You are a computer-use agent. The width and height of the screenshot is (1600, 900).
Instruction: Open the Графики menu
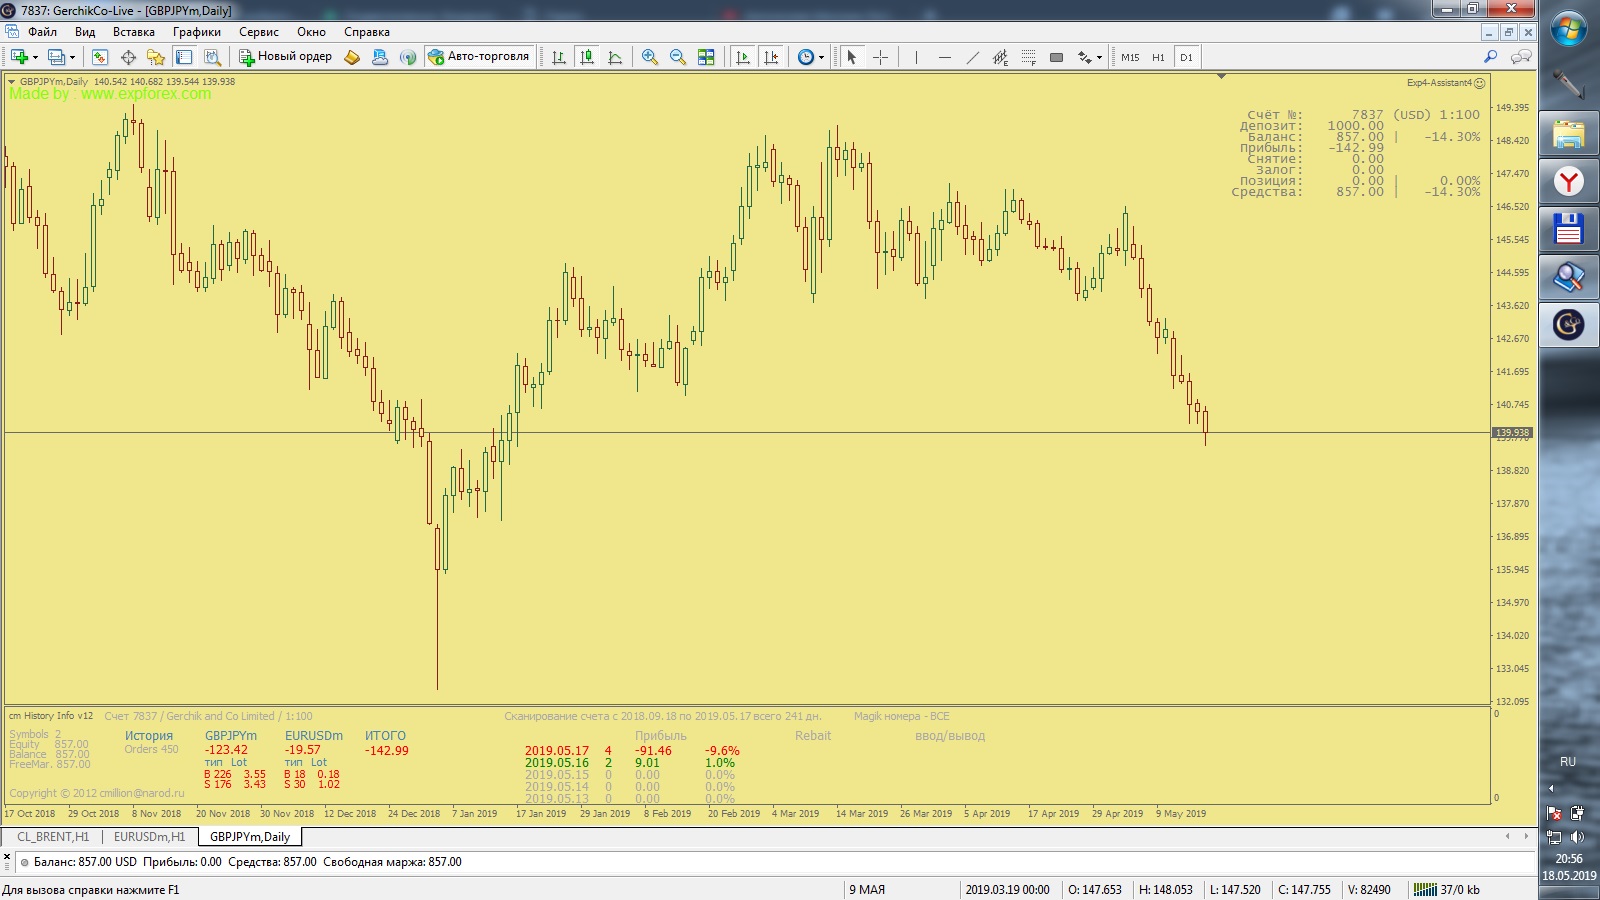coord(196,32)
